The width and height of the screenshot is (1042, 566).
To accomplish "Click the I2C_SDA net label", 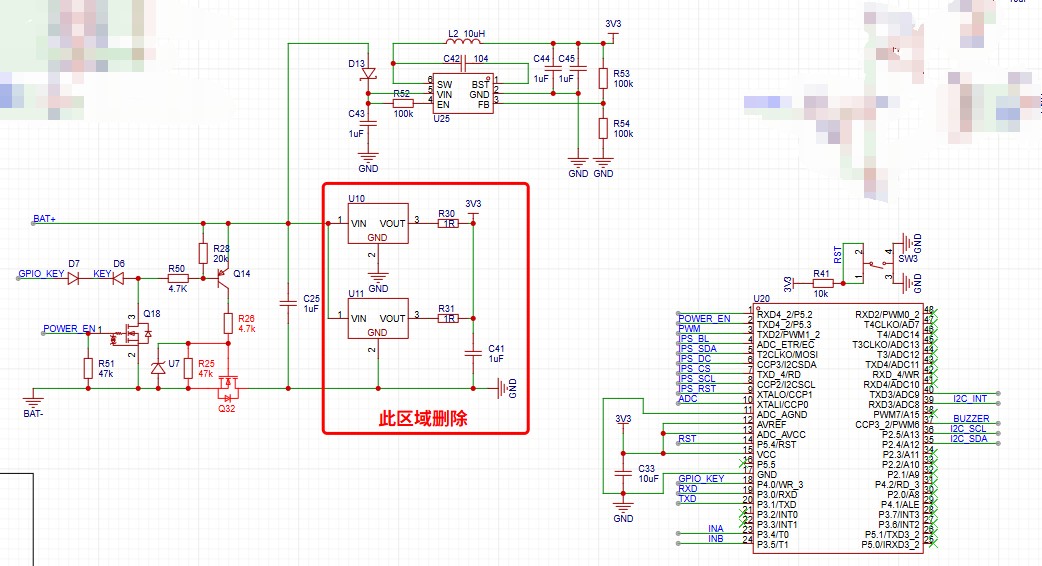I will 968,438.
